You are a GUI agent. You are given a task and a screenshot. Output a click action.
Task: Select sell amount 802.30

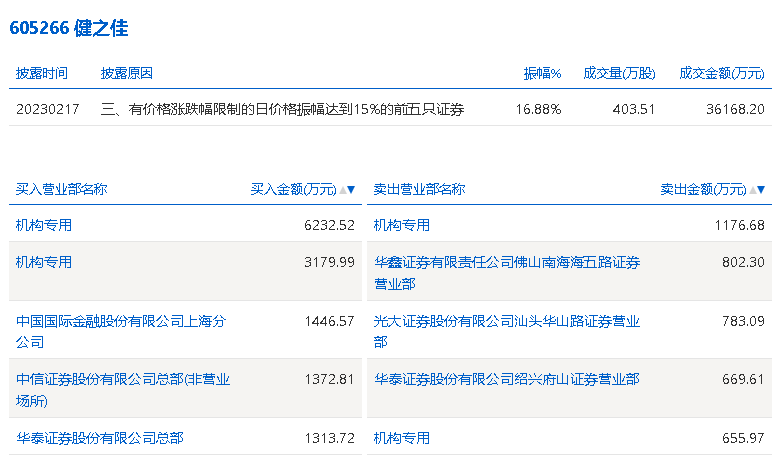(x=743, y=262)
